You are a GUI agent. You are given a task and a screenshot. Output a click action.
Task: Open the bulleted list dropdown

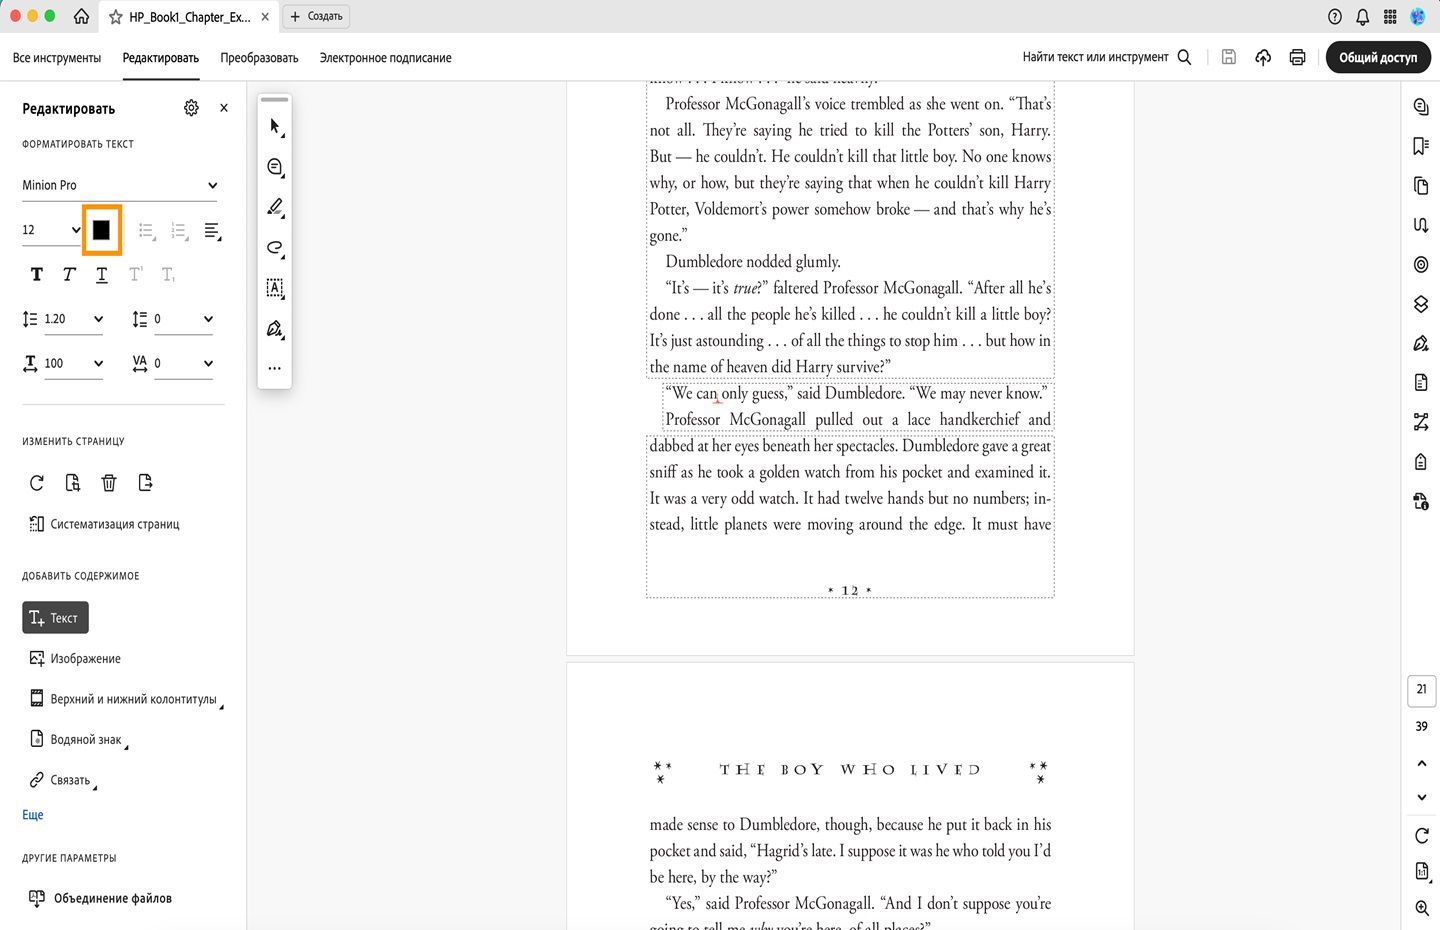(x=147, y=231)
